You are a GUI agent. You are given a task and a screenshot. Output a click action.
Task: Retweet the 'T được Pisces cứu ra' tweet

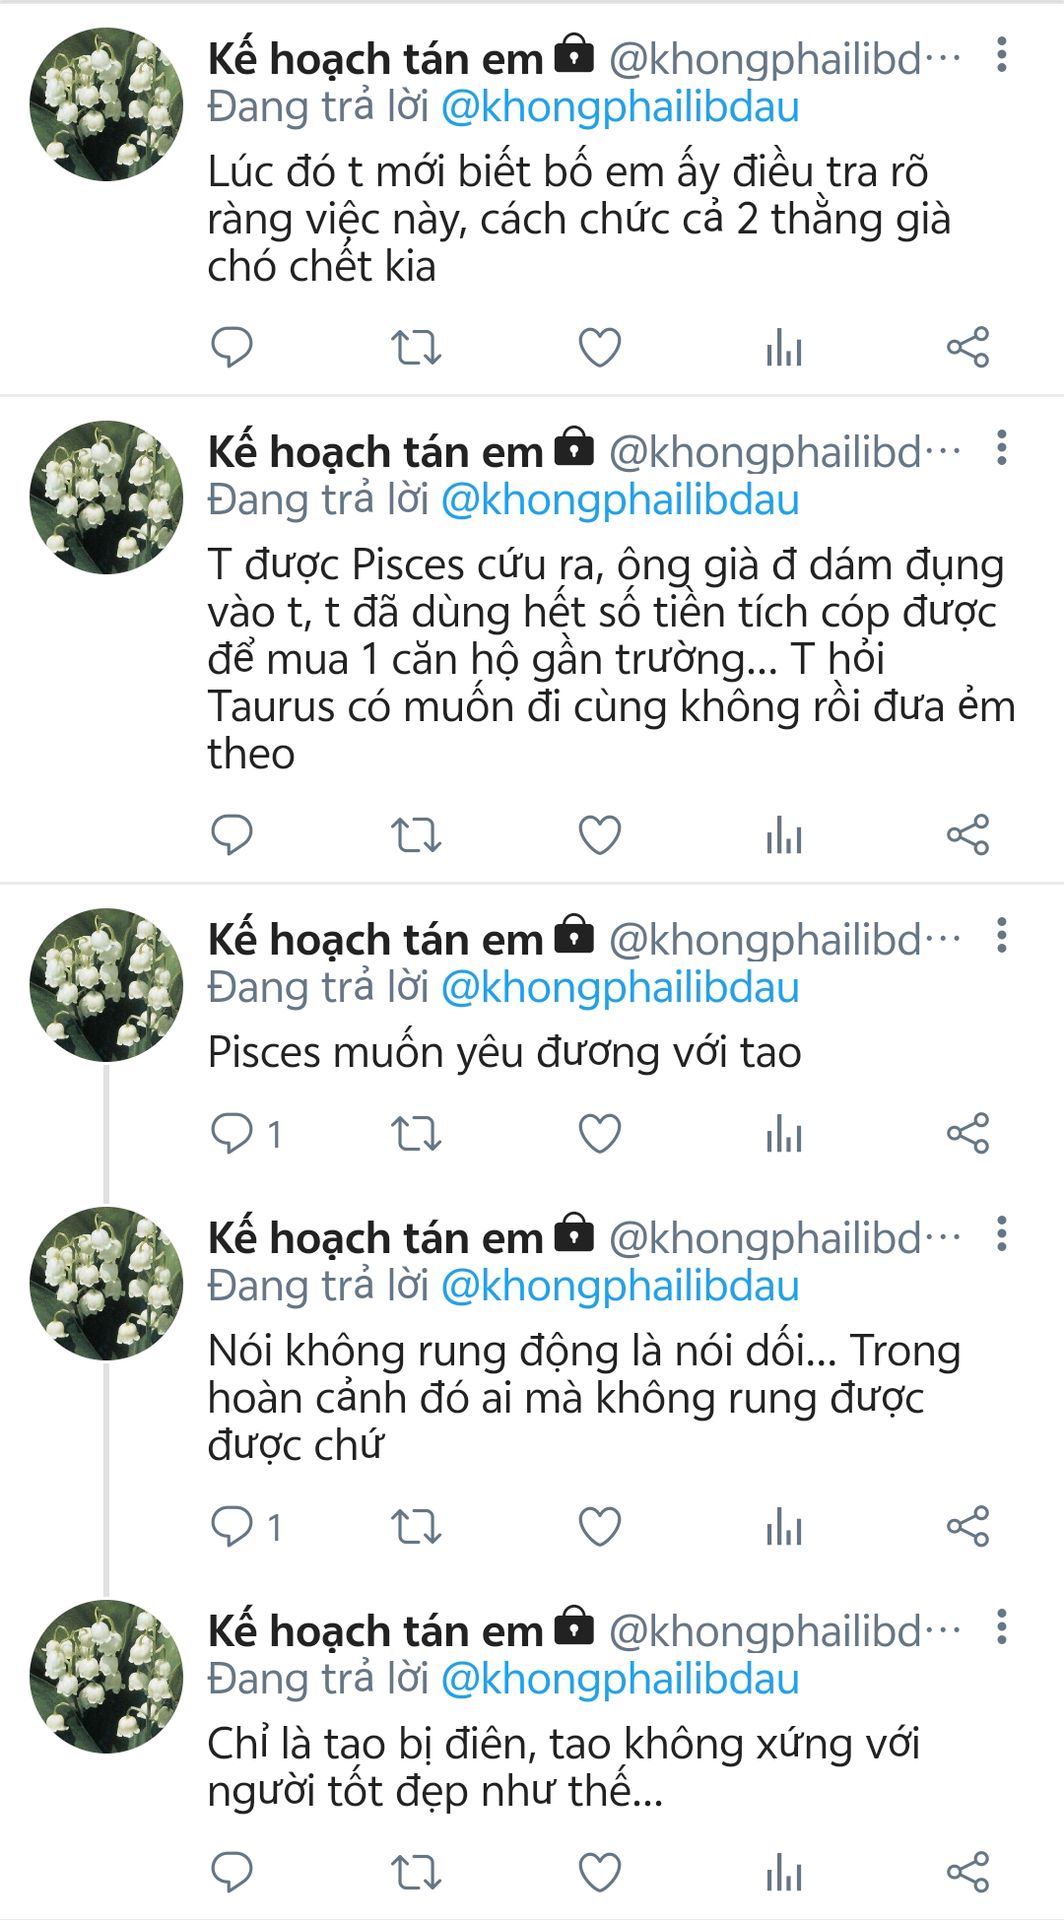416,835
